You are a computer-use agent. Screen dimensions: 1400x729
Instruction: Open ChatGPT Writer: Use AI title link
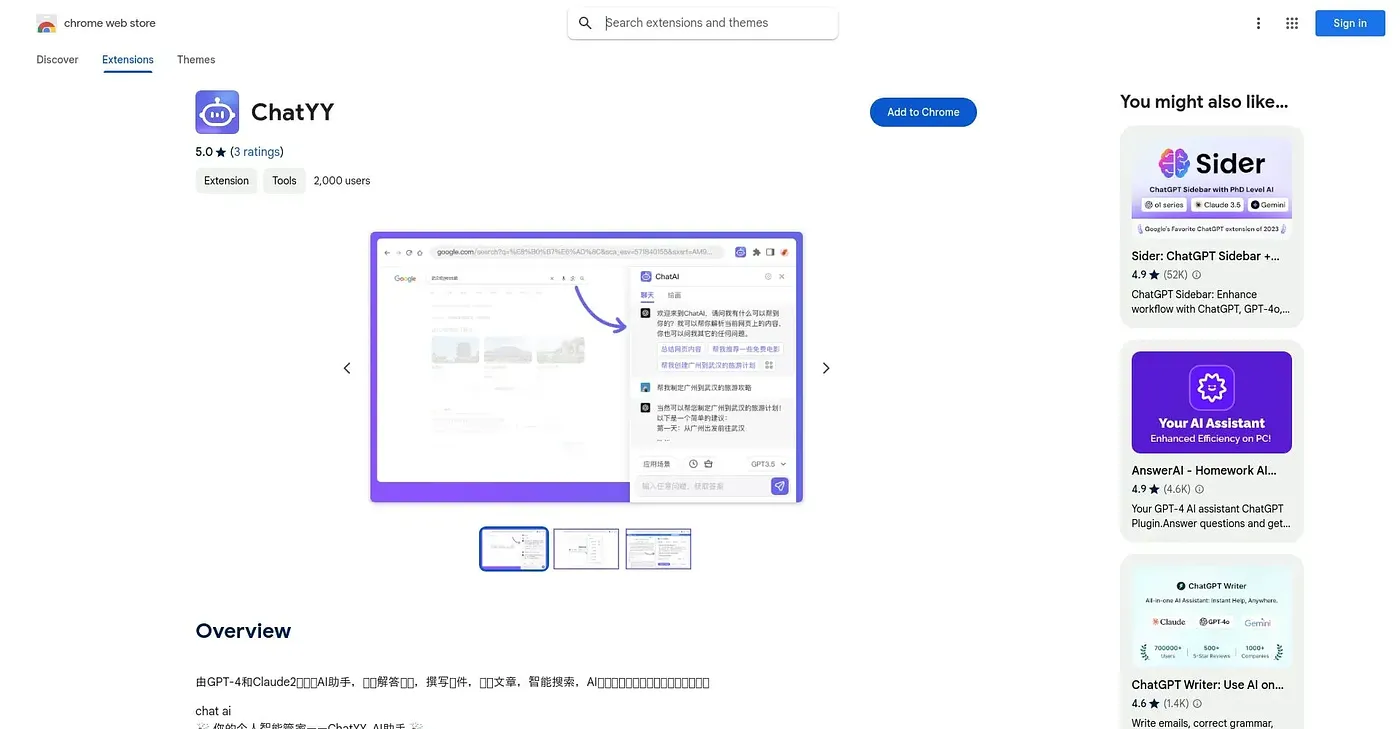[x=1205, y=685]
